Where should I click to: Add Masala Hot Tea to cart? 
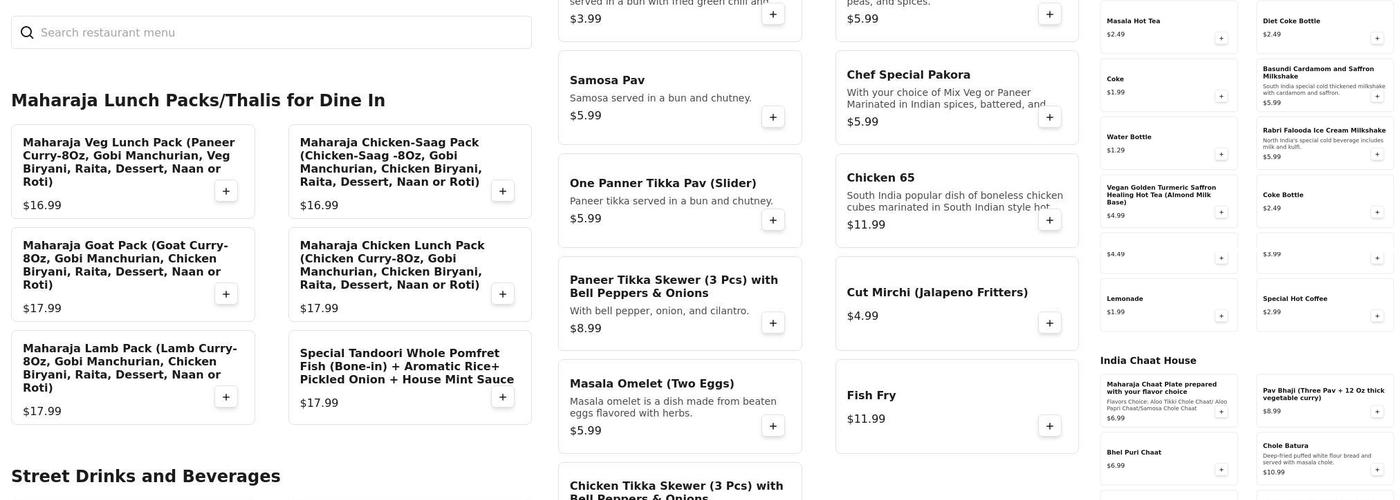pos(1221,38)
